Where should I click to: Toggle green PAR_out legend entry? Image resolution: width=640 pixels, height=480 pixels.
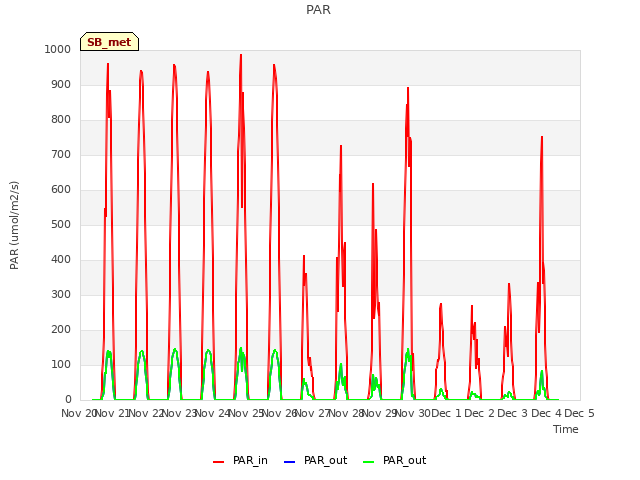(x=394, y=460)
